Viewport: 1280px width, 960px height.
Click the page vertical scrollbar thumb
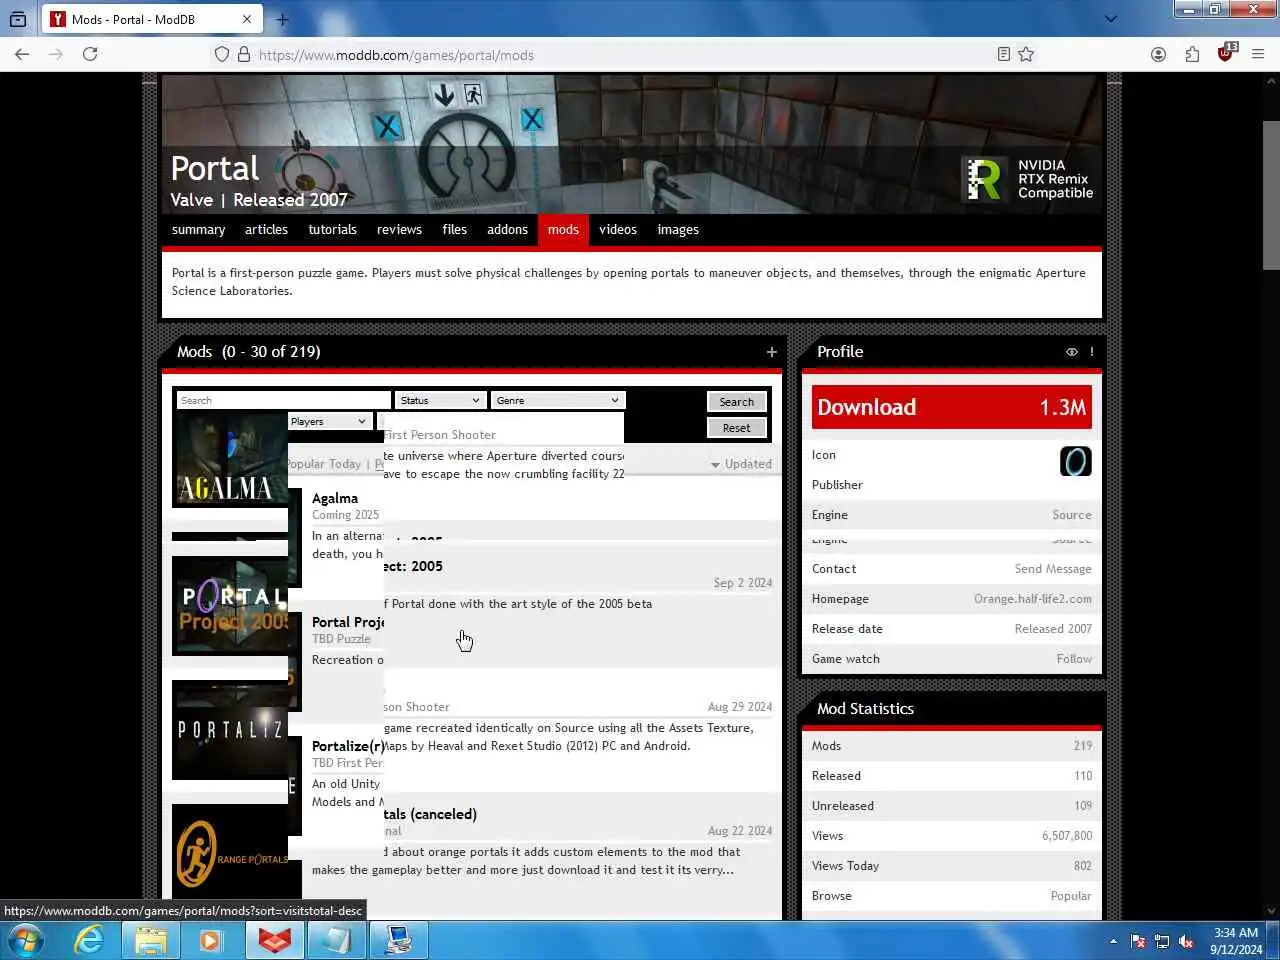1271,195
